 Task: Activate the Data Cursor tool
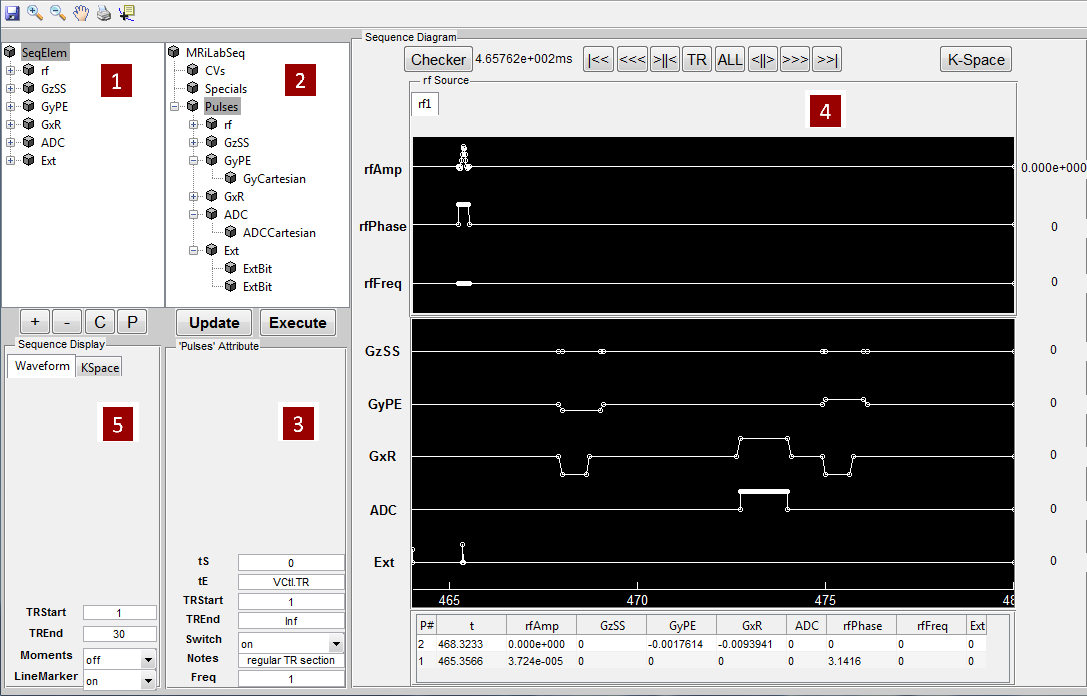tap(126, 13)
